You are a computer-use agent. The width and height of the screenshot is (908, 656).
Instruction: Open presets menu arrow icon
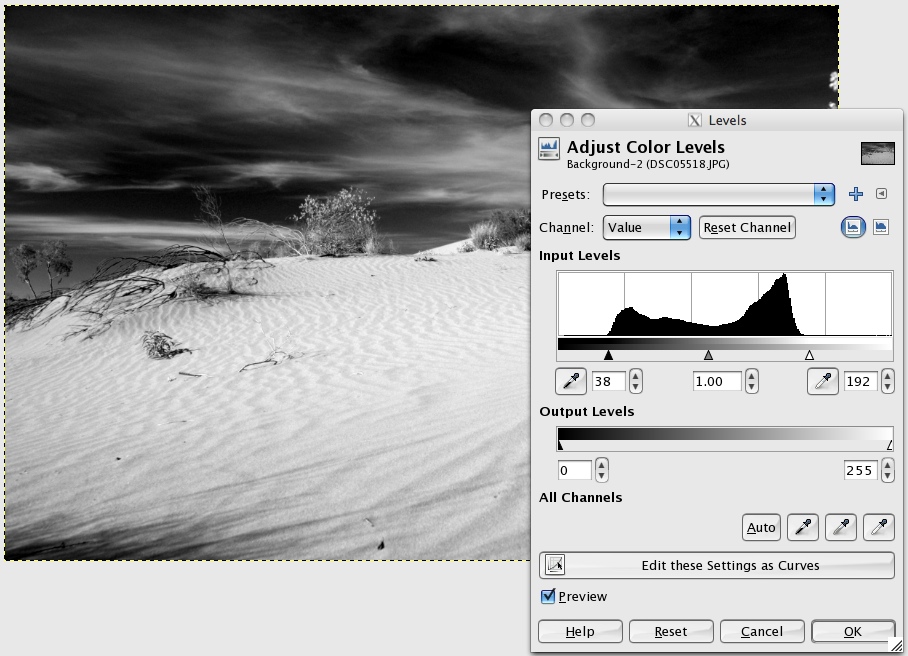881,193
